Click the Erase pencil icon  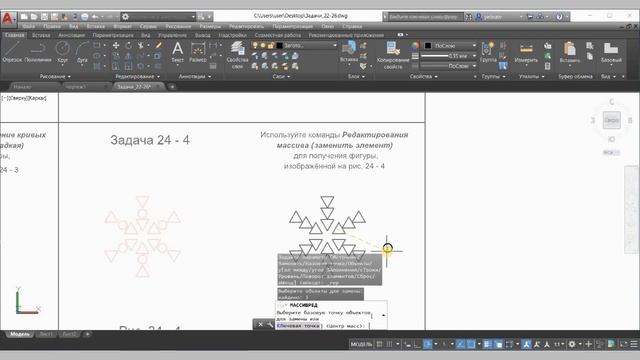(158, 45)
